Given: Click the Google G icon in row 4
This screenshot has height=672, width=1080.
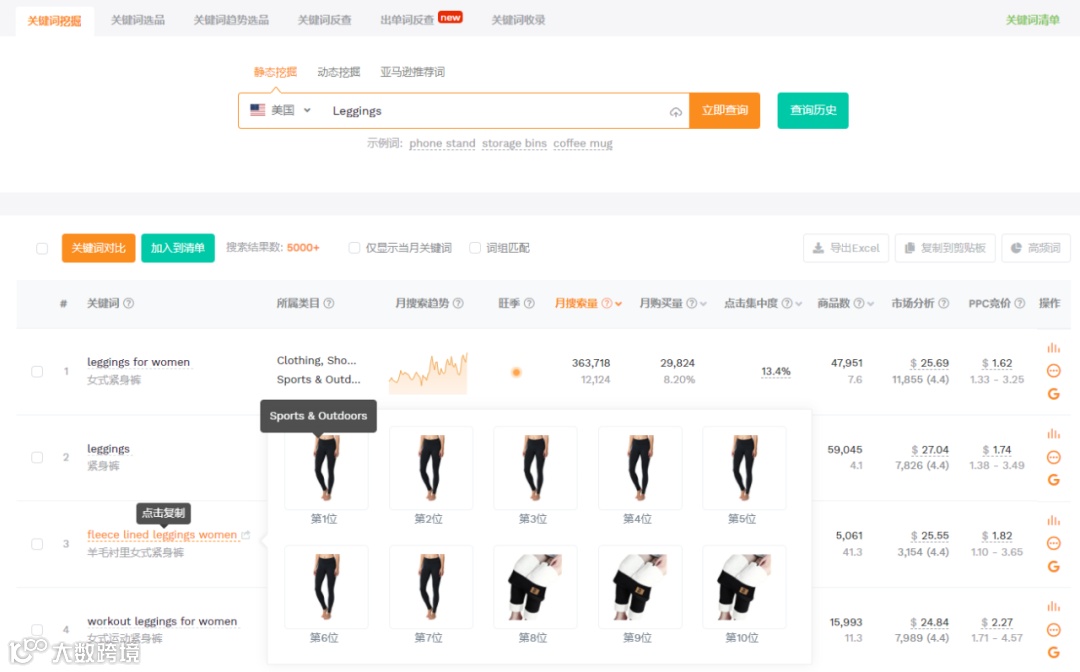Looking at the screenshot, I should 1053,652.
